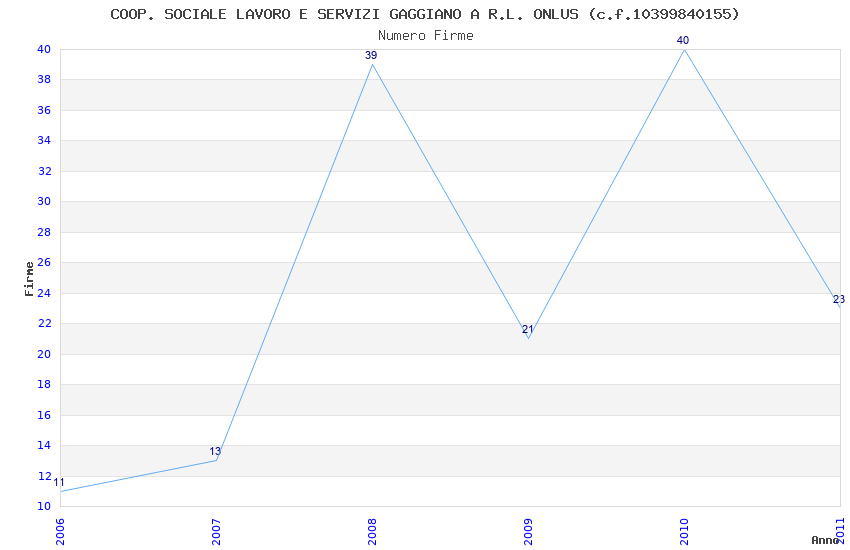Viewport: 850px width, 550px height.
Task: Click the y-axis tick value 10
Action: click(44, 507)
